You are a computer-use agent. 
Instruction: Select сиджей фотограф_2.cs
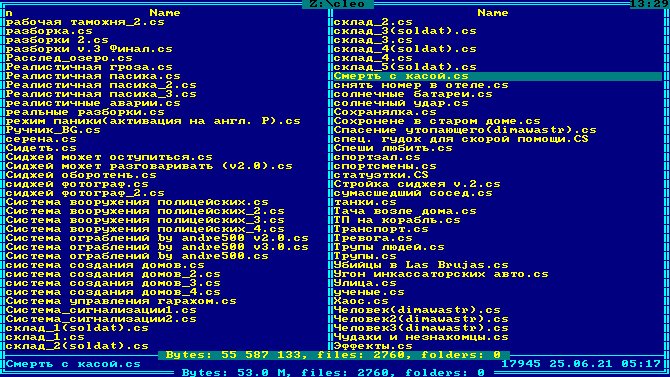click(x=85, y=193)
